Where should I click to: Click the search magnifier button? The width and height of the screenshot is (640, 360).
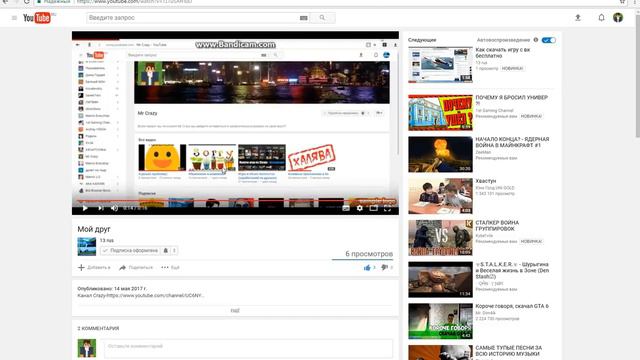click(322, 18)
